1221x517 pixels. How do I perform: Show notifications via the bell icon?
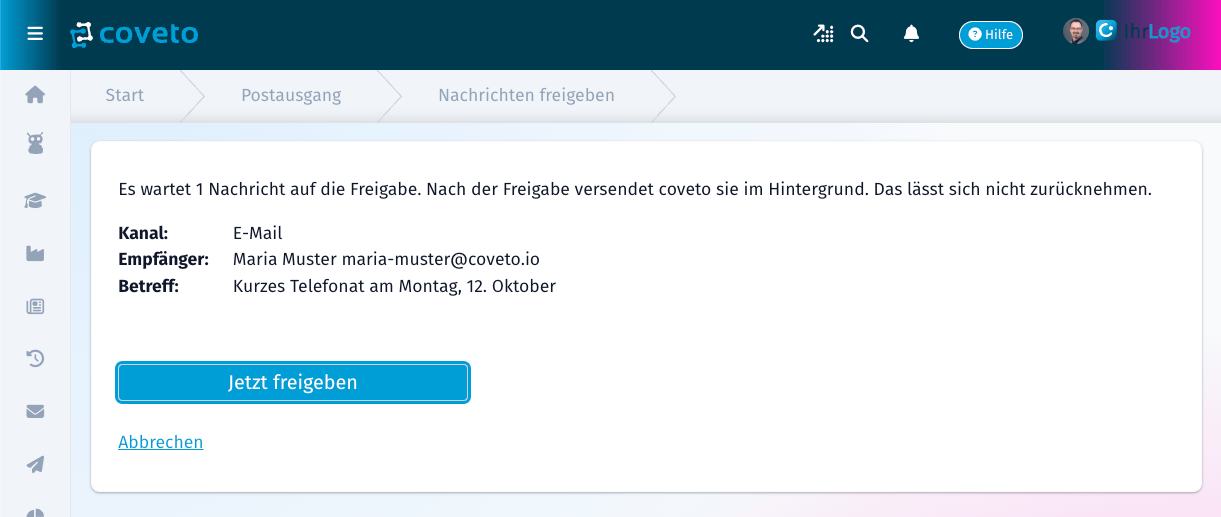click(x=911, y=34)
